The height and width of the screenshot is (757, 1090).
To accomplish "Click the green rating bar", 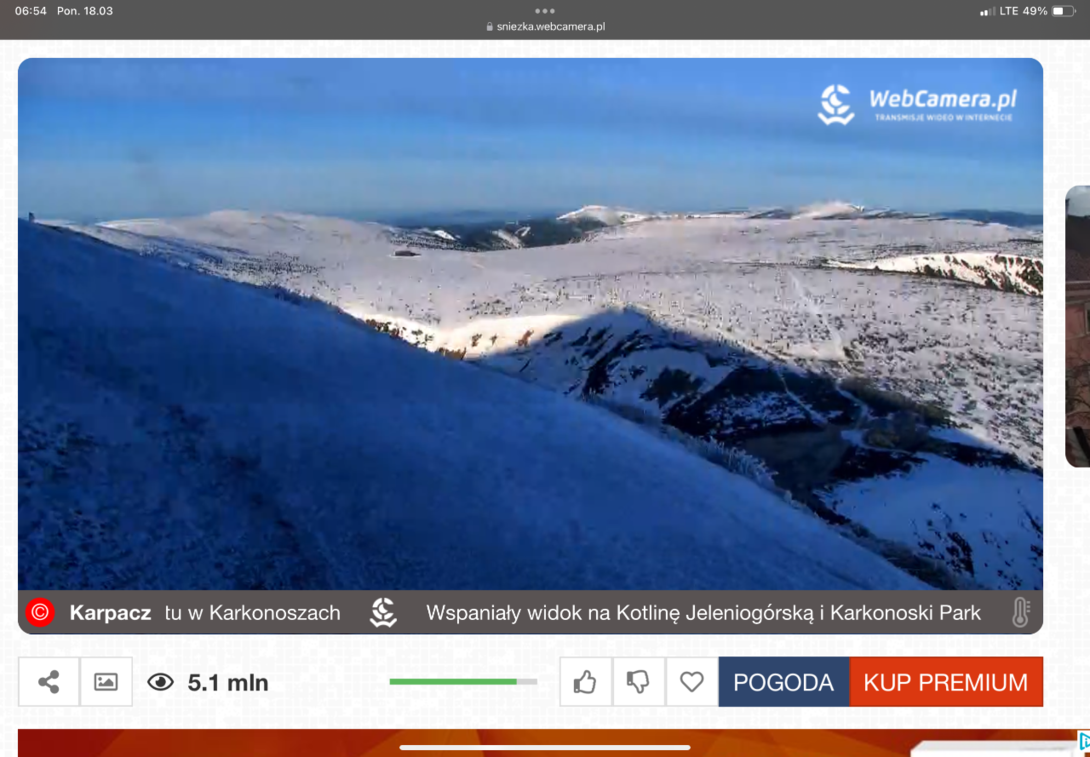I will point(463,682).
